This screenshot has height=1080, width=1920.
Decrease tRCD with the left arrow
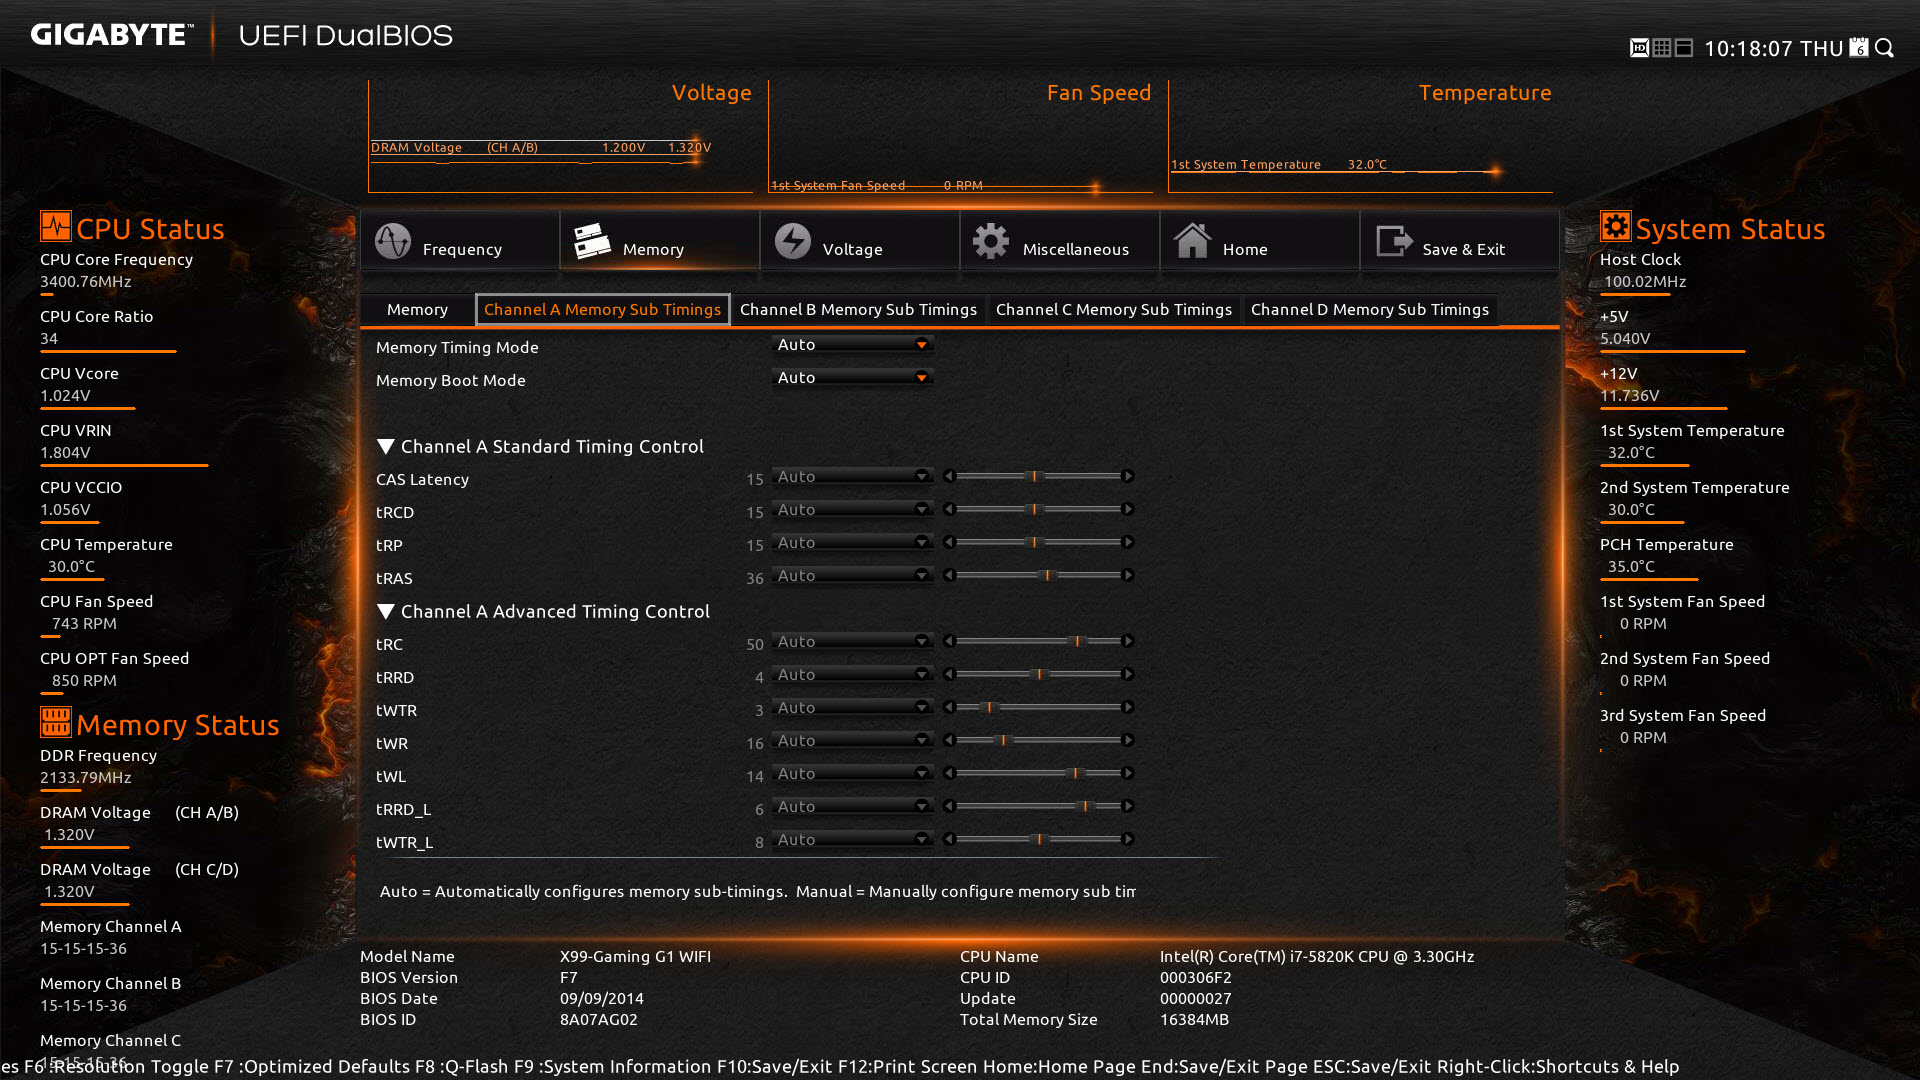pos(950,510)
